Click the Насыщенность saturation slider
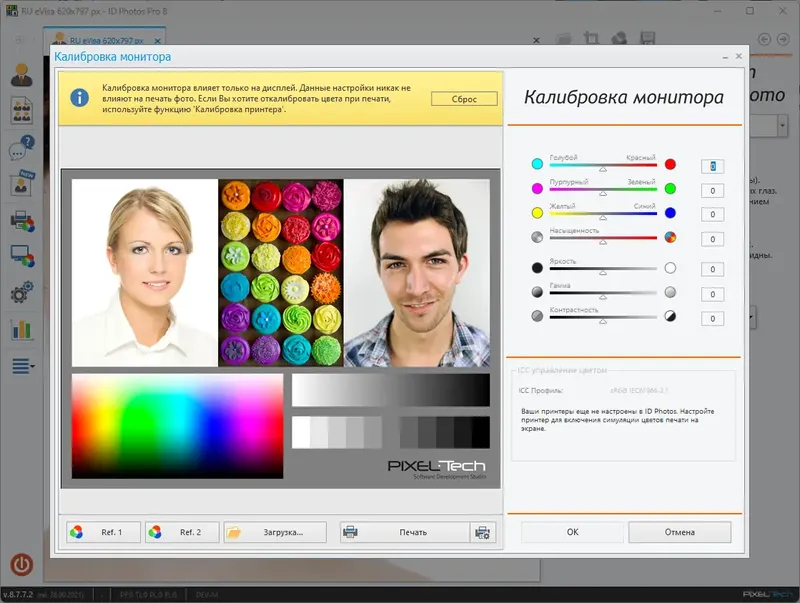Screen dimensions: 800x603 pos(603,239)
